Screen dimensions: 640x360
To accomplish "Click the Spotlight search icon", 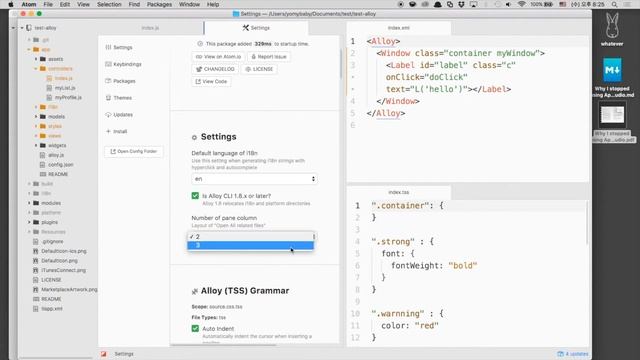I will [x=614, y=4].
